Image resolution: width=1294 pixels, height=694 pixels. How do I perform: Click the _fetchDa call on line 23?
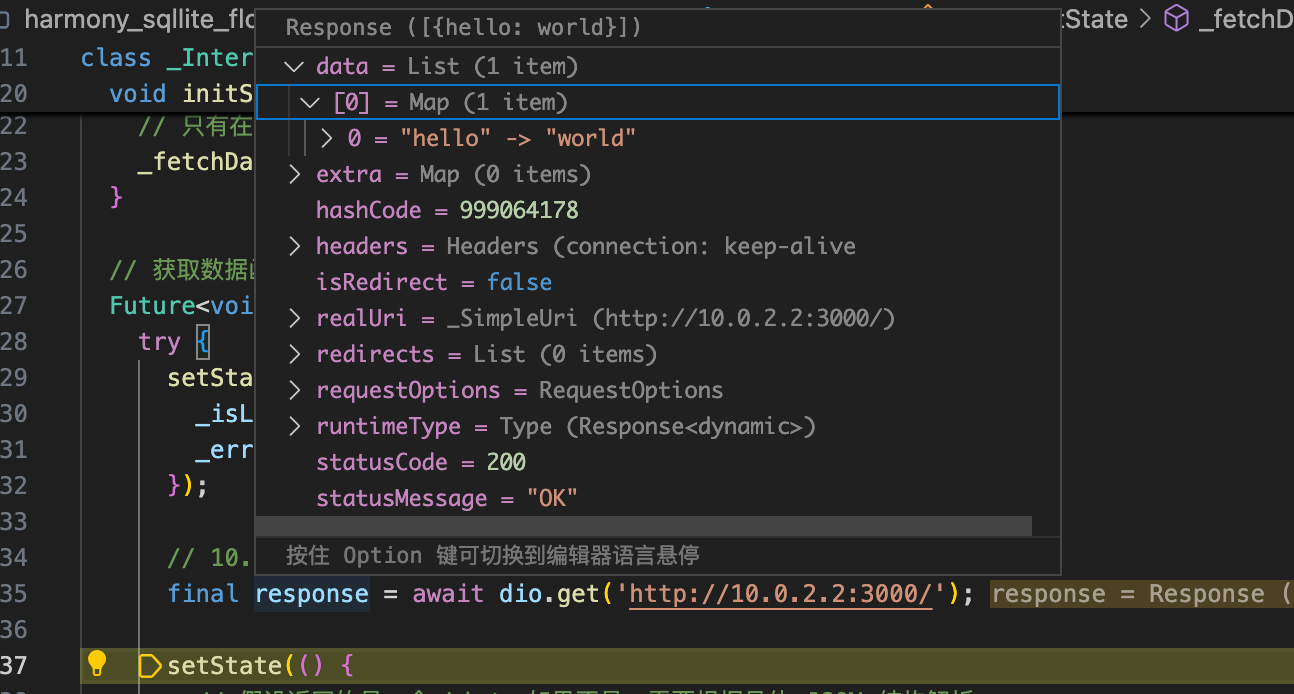coord(196,162)
